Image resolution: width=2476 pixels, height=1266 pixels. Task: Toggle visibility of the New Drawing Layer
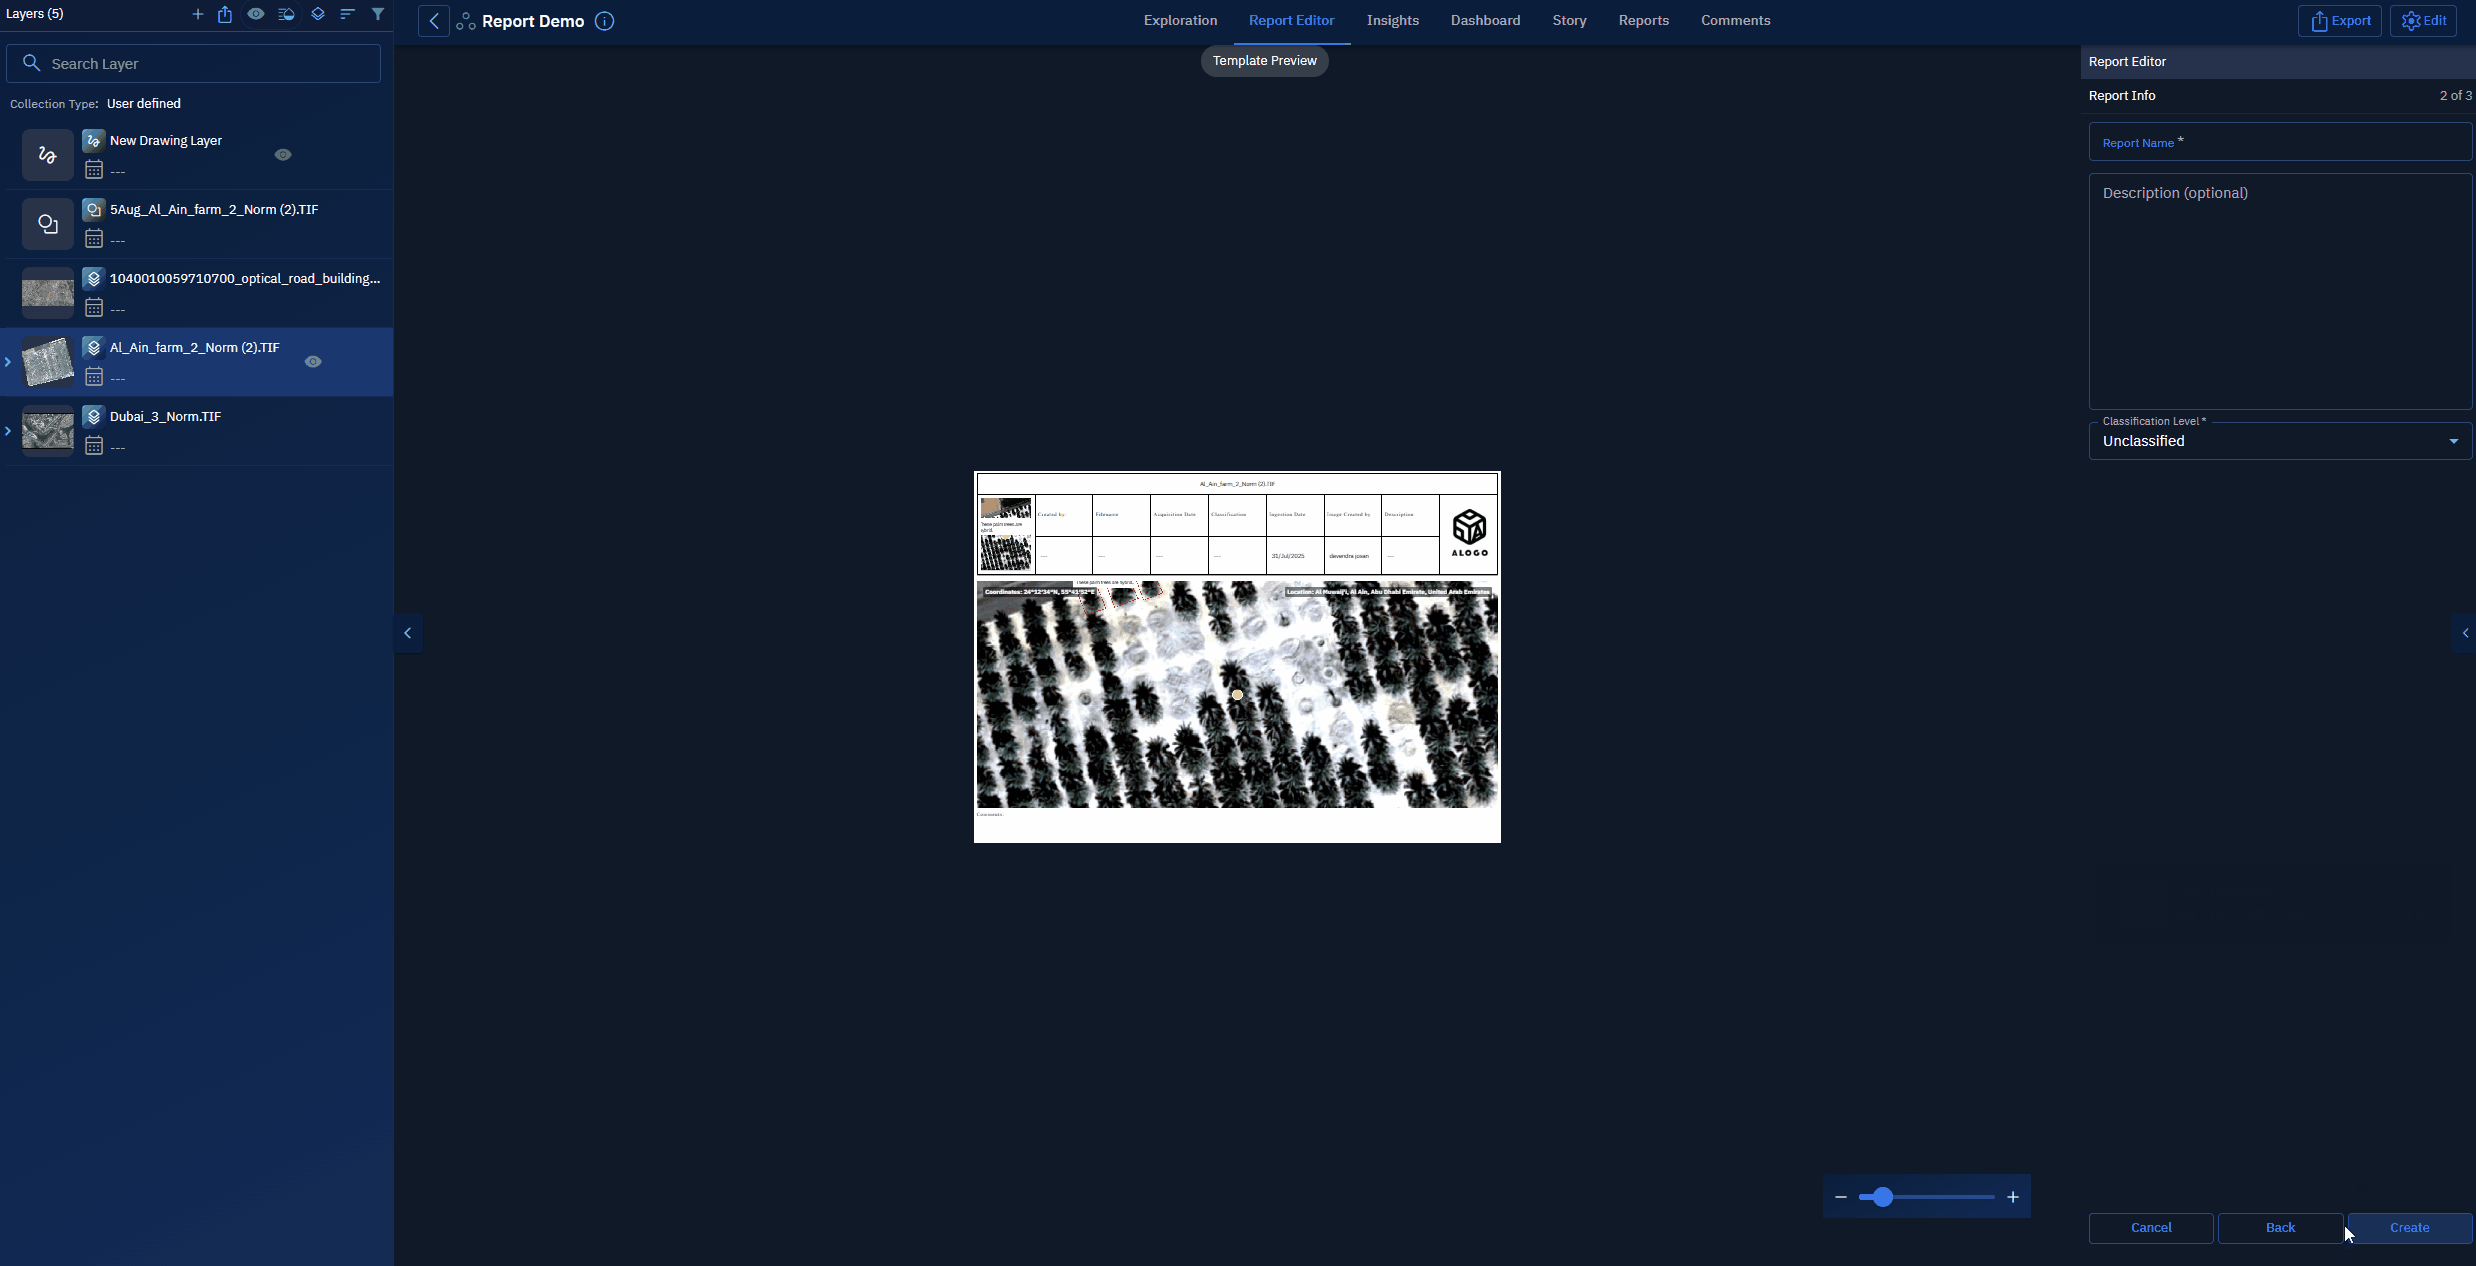coord(281,155)
